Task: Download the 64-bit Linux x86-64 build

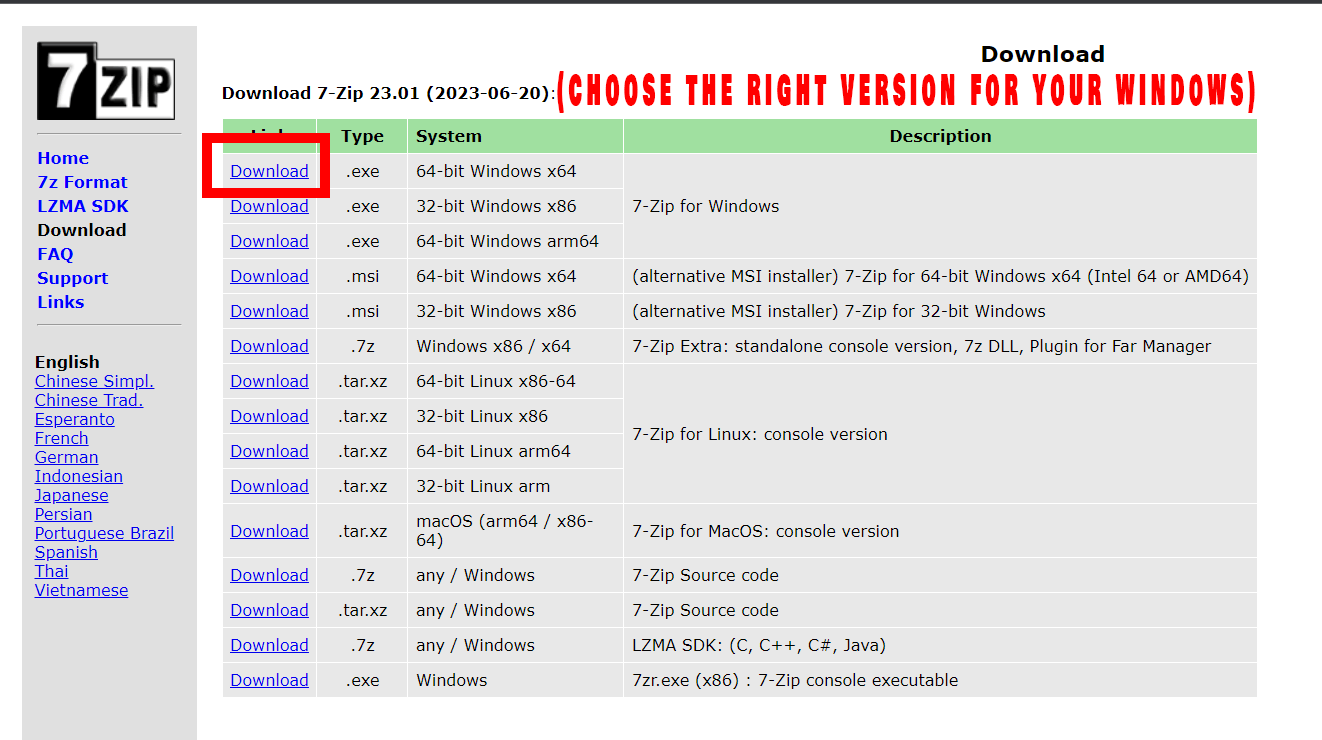Action: (269, 380)
